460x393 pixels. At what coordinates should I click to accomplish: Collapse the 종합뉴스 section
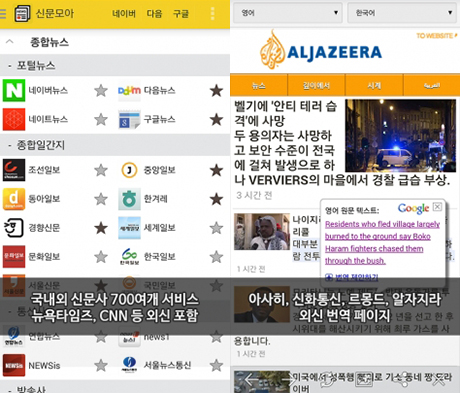pyautogui.click(x=10, y=42)
